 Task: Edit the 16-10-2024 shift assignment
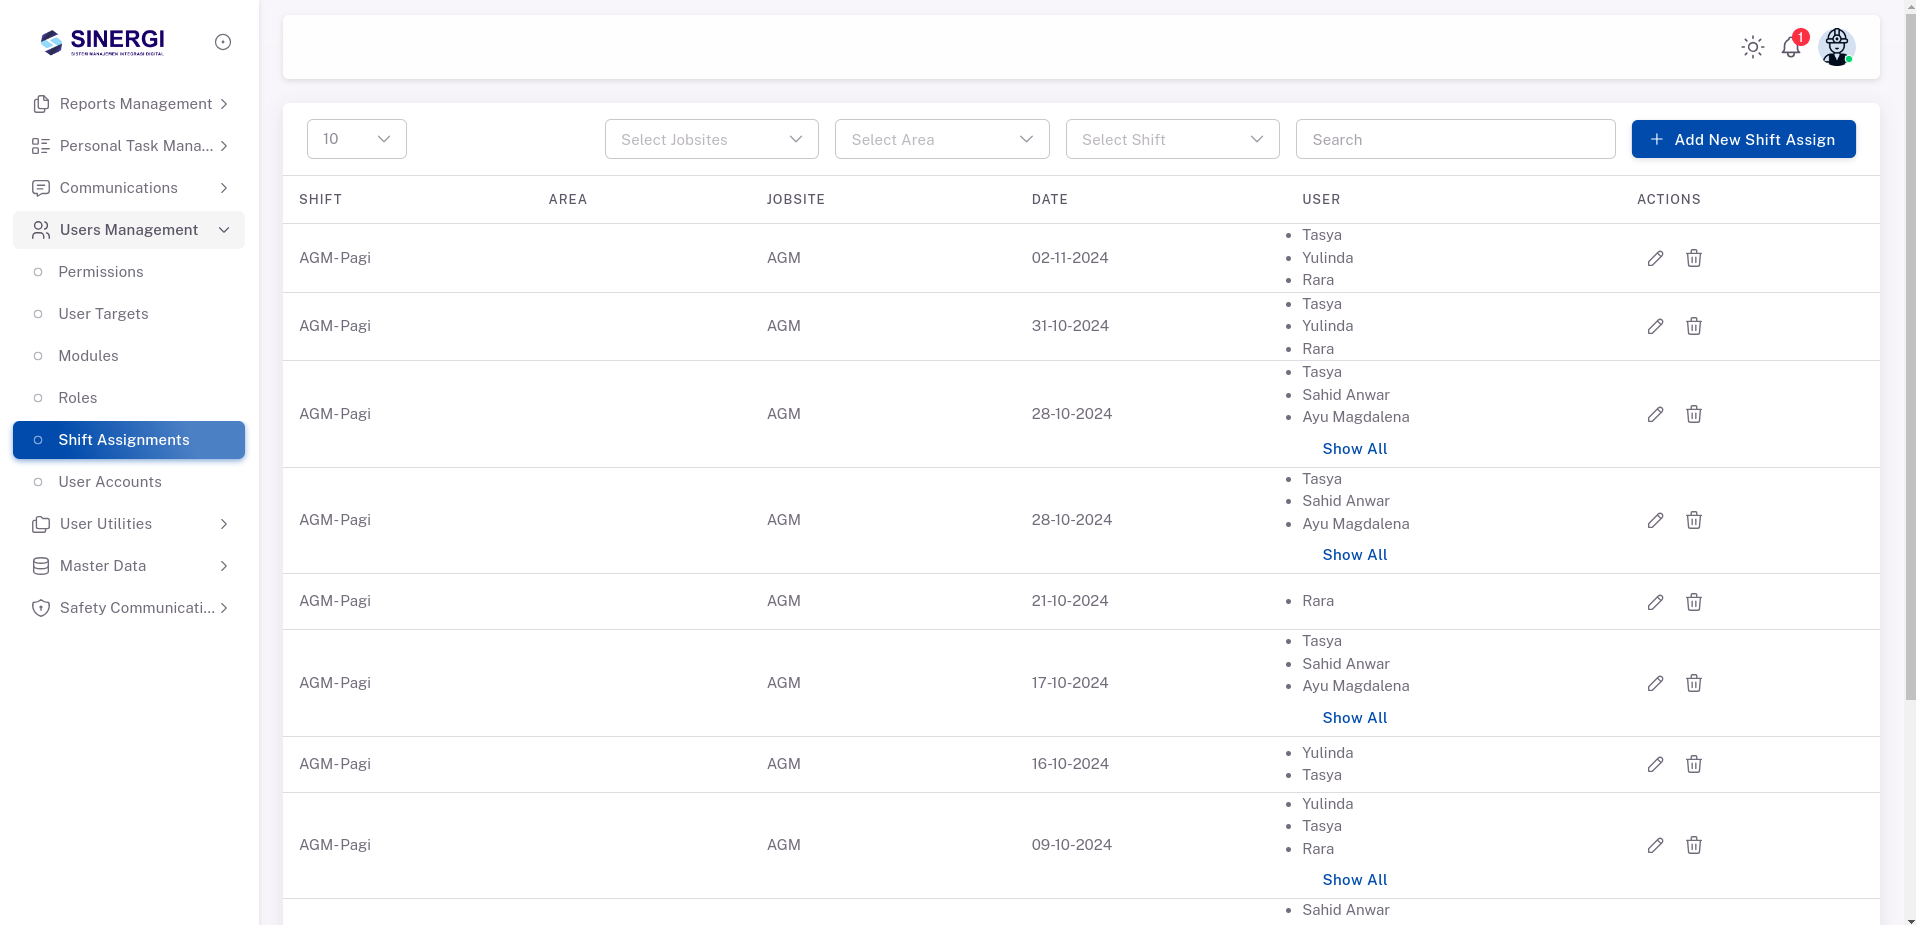(x=1655, y=764)
